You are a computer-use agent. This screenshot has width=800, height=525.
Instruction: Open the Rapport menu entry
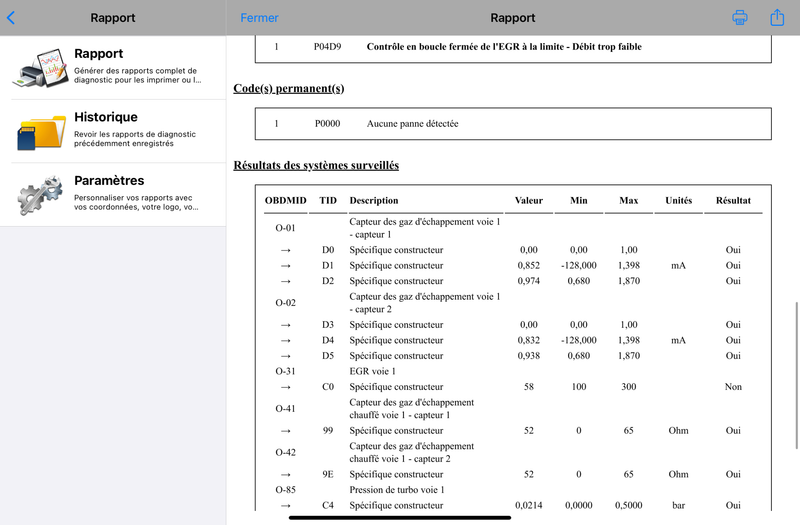[x=113, y=68]
